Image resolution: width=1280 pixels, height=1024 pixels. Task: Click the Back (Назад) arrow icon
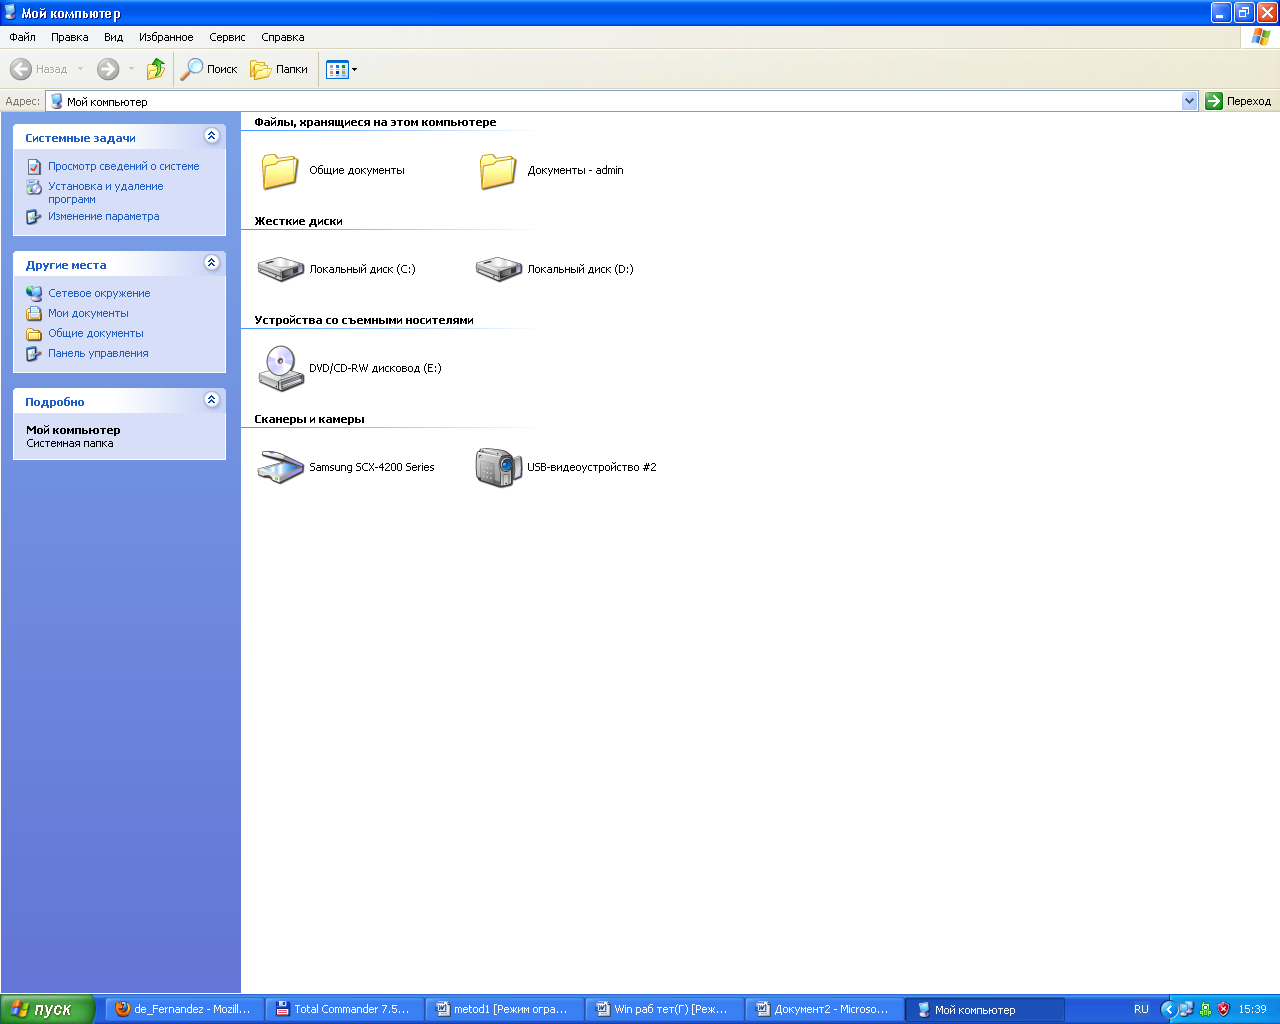click(20, 69)
